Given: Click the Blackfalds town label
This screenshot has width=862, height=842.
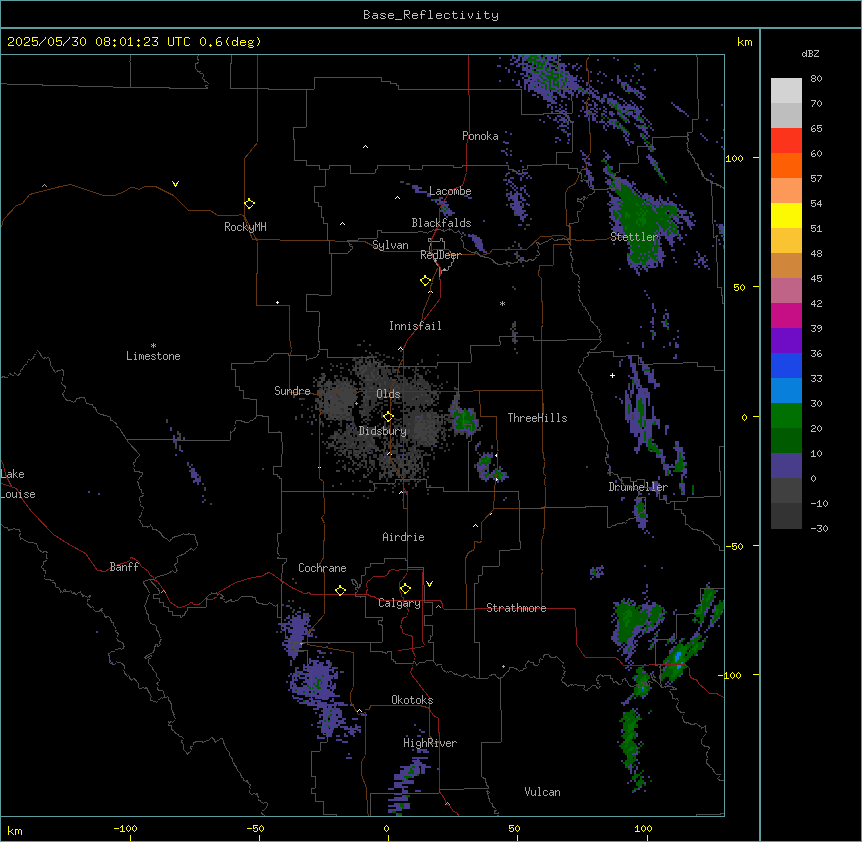Looking at the screenshot, I should coord(441,223).
